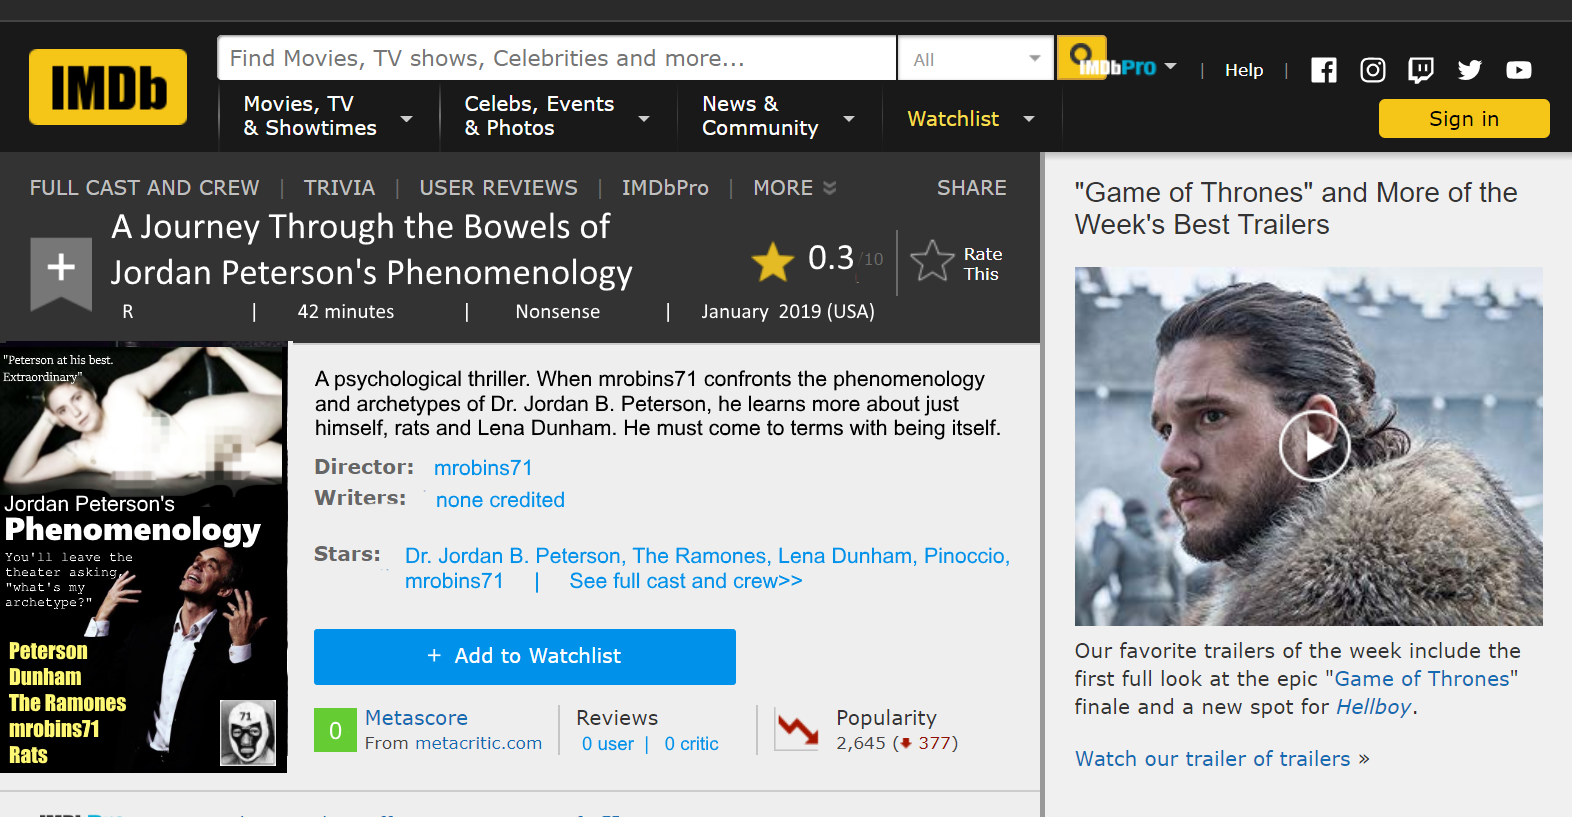Play the Game of Thrones trailer video
1572x817 pixels.
pos(1314,446)
